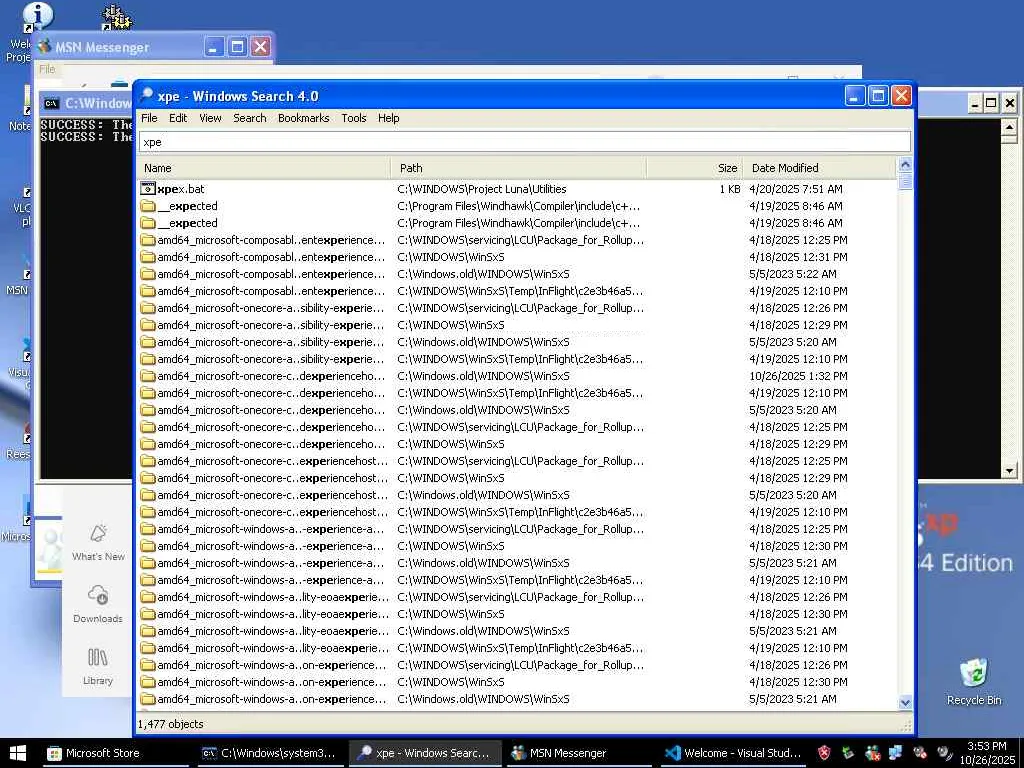The width and height of the screenshot is (1024, 768).
Task: Maximize the Windows Search window
Action: click(x=878, y=96)
